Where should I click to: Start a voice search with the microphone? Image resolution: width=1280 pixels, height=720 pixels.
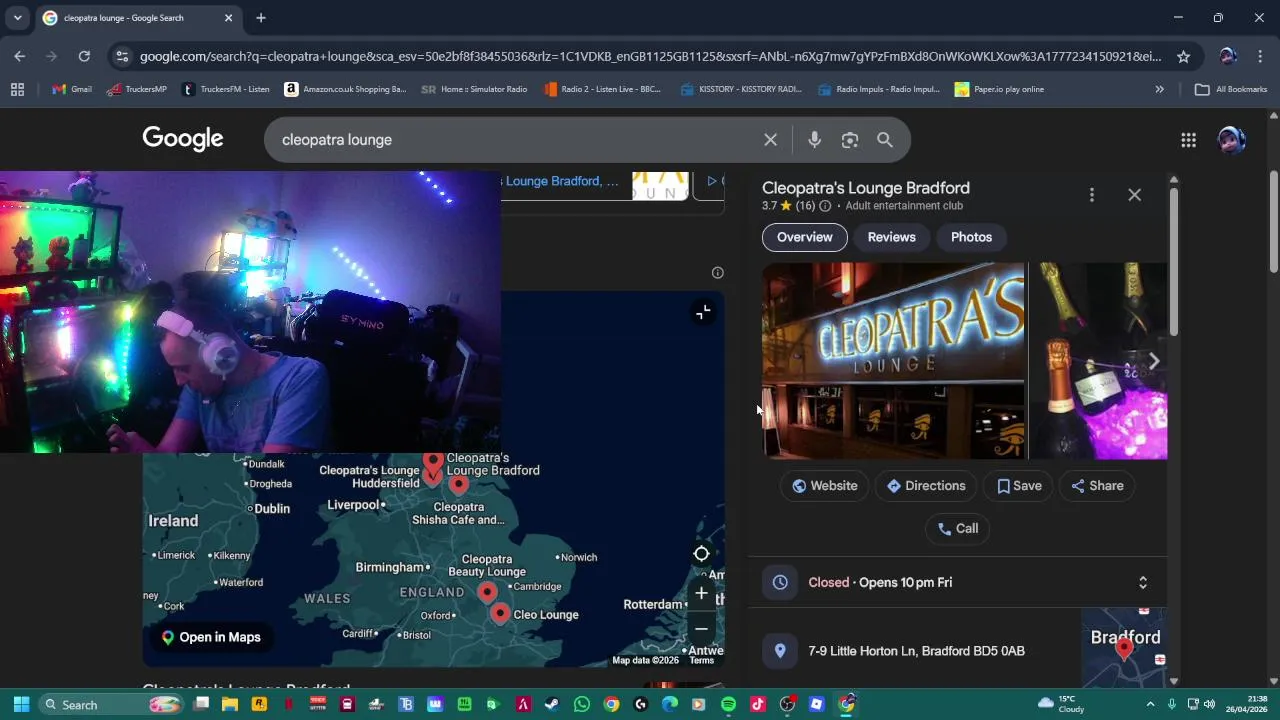(x=814, y=140)
